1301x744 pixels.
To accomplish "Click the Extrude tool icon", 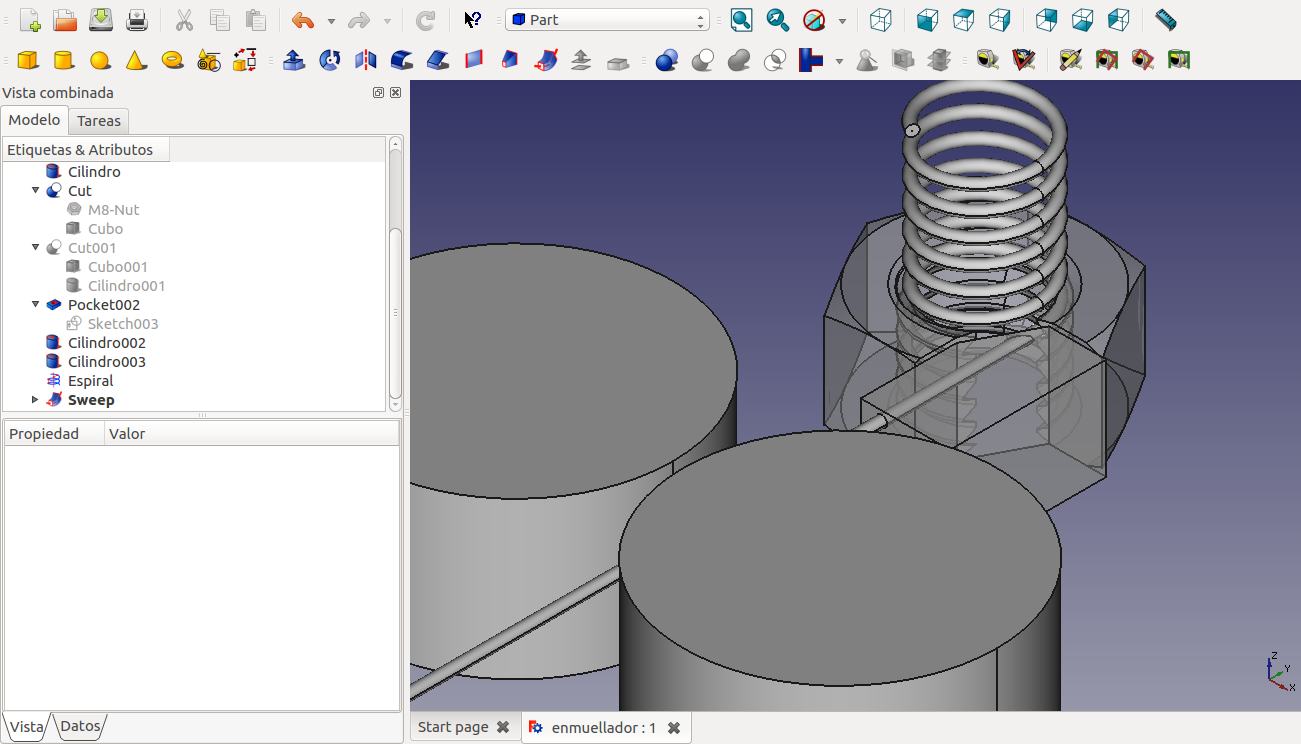I will [294, 61].
